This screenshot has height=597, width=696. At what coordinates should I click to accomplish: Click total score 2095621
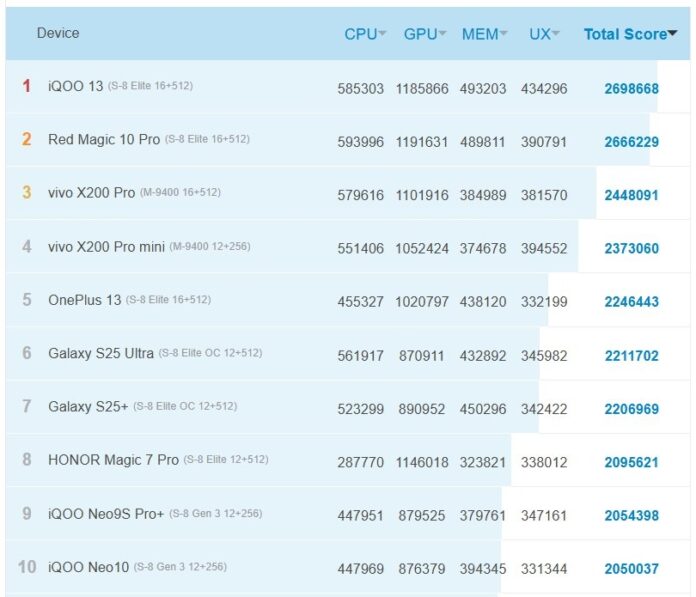click(x=632, y=463)
